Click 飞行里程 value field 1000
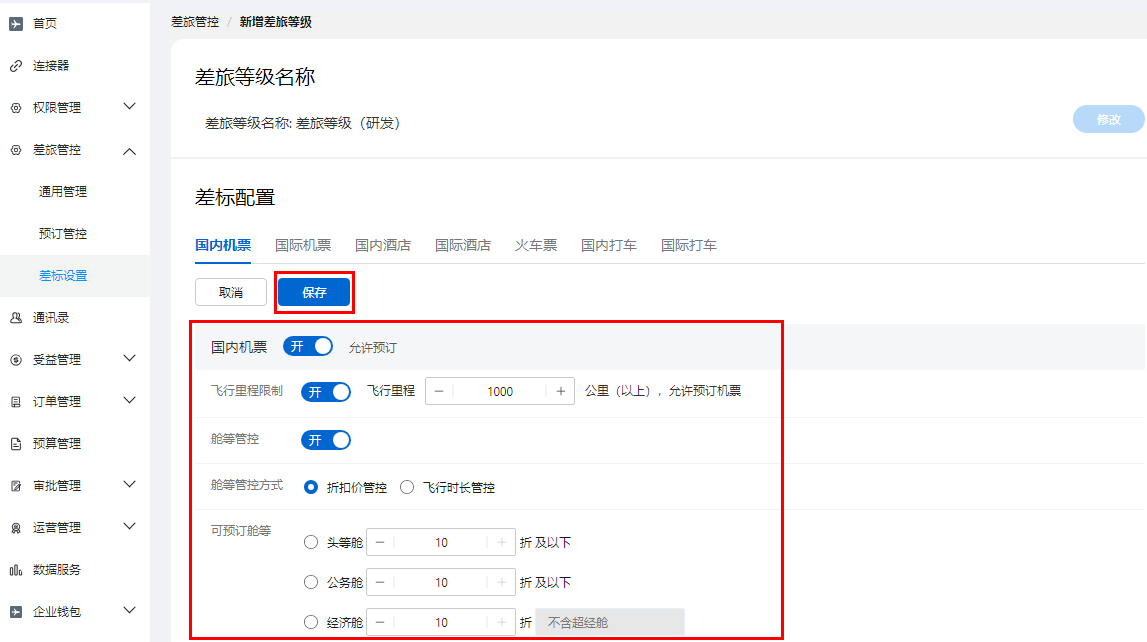 (x=500, y=391)
